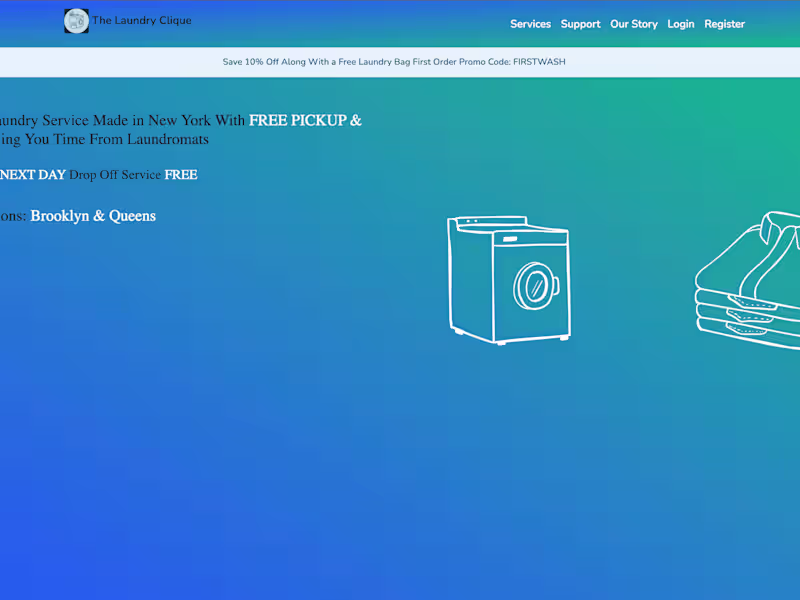Click the You Time From Laundromats line
800x600 pixels.
click(104, 139)
